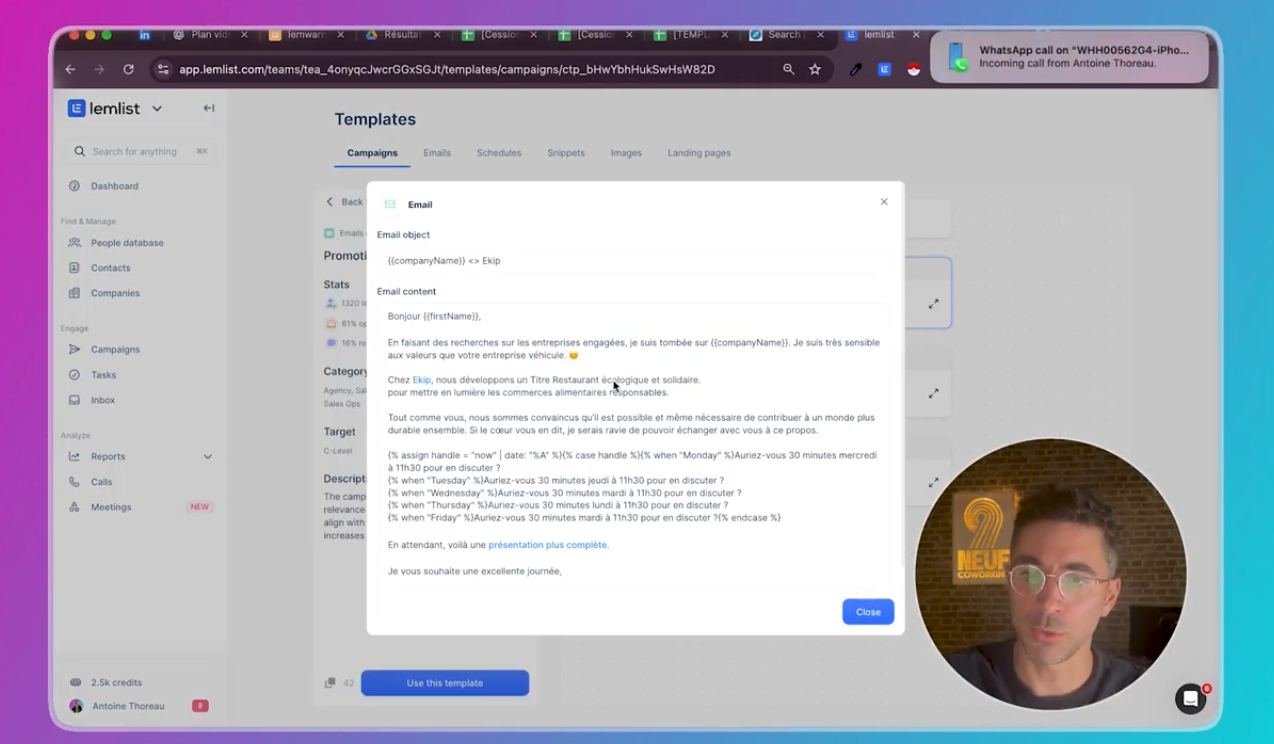Click the credits coin icon
Image resolution: width=1274 pixels, height=744 pixels.
(76, 682)
